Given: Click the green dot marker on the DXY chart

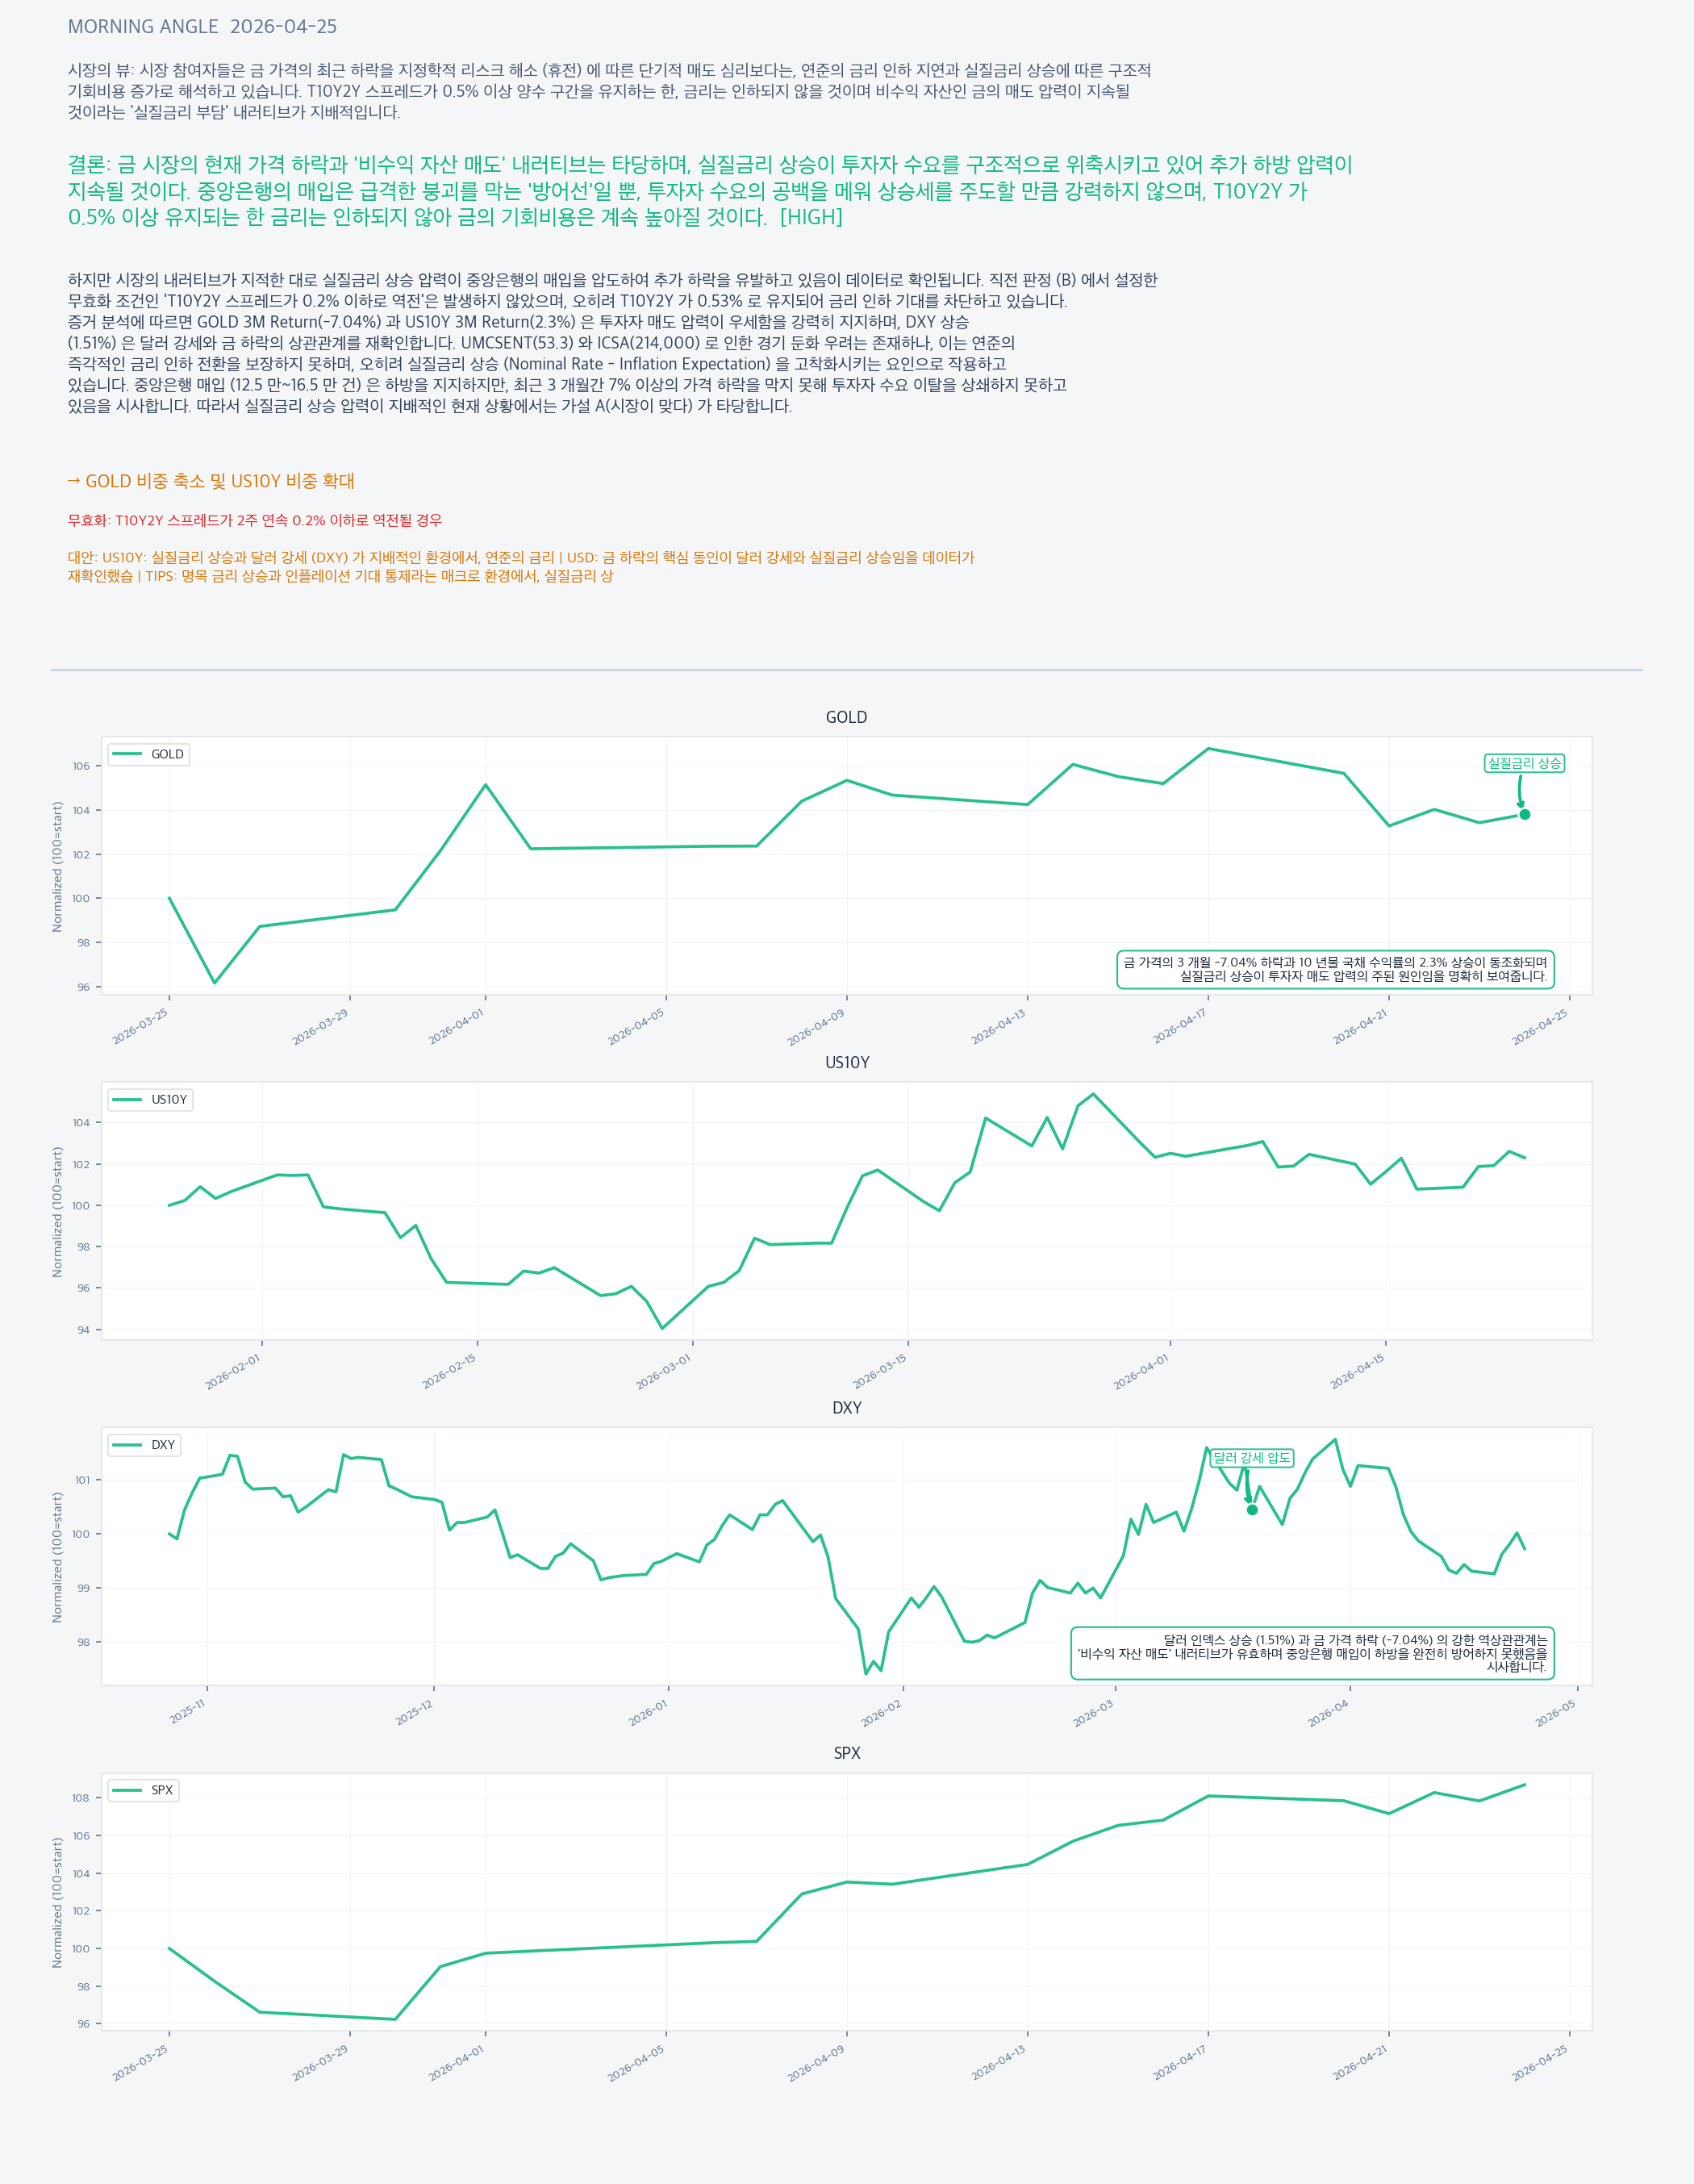Looking at the screenshot, I should tap(1252, 1510).
